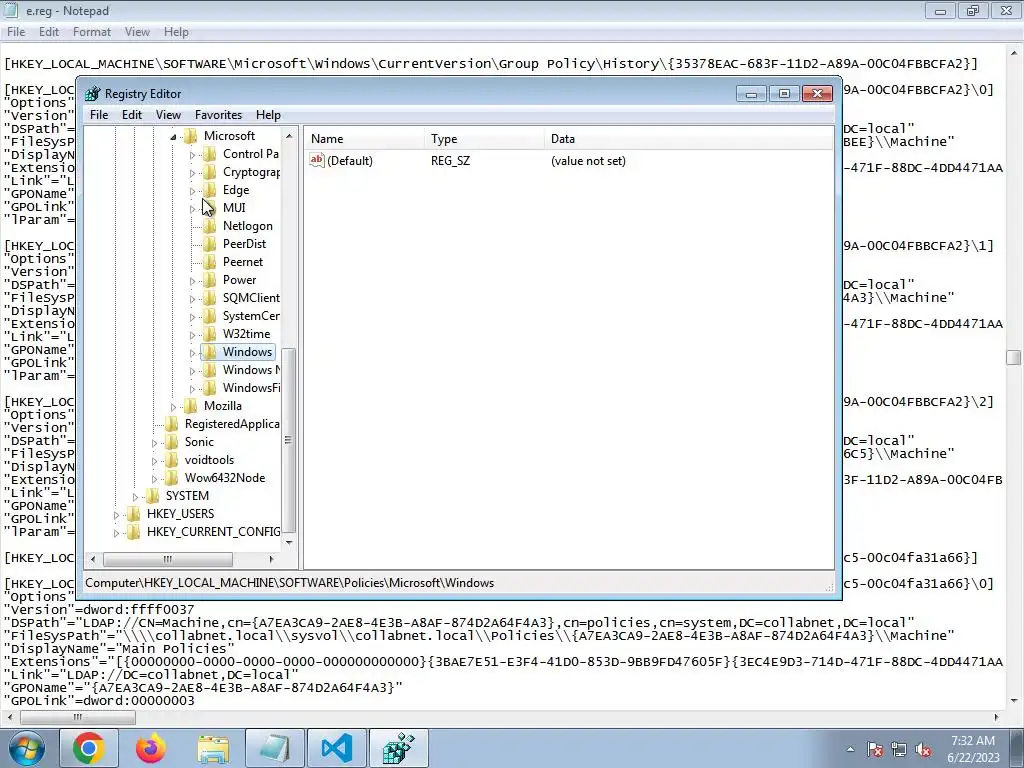Collapse the Microsoft tree node
Viewport: 1024px width, 768px height.
click(x=173, y=136)
